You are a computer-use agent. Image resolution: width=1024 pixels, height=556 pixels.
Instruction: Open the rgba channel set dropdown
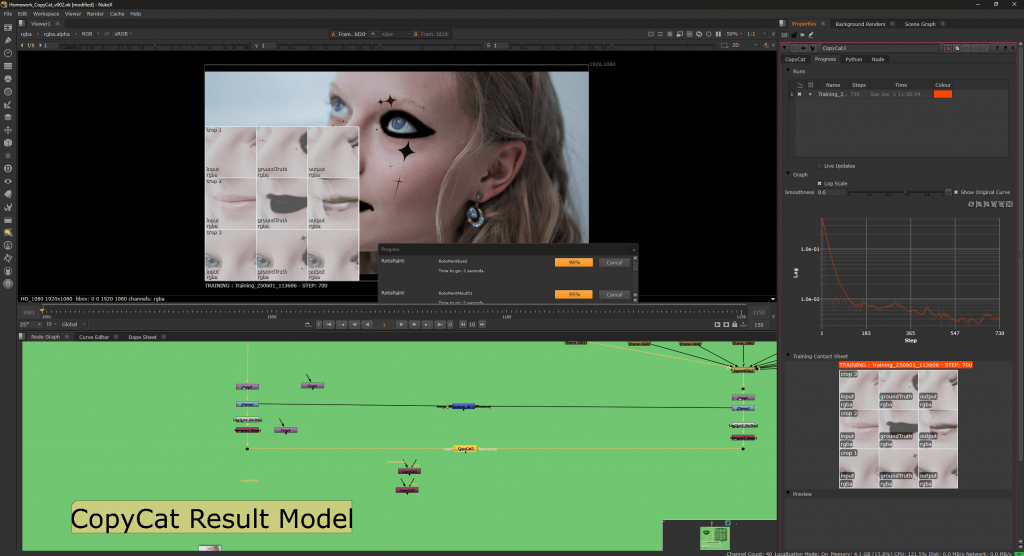[28, 34]
